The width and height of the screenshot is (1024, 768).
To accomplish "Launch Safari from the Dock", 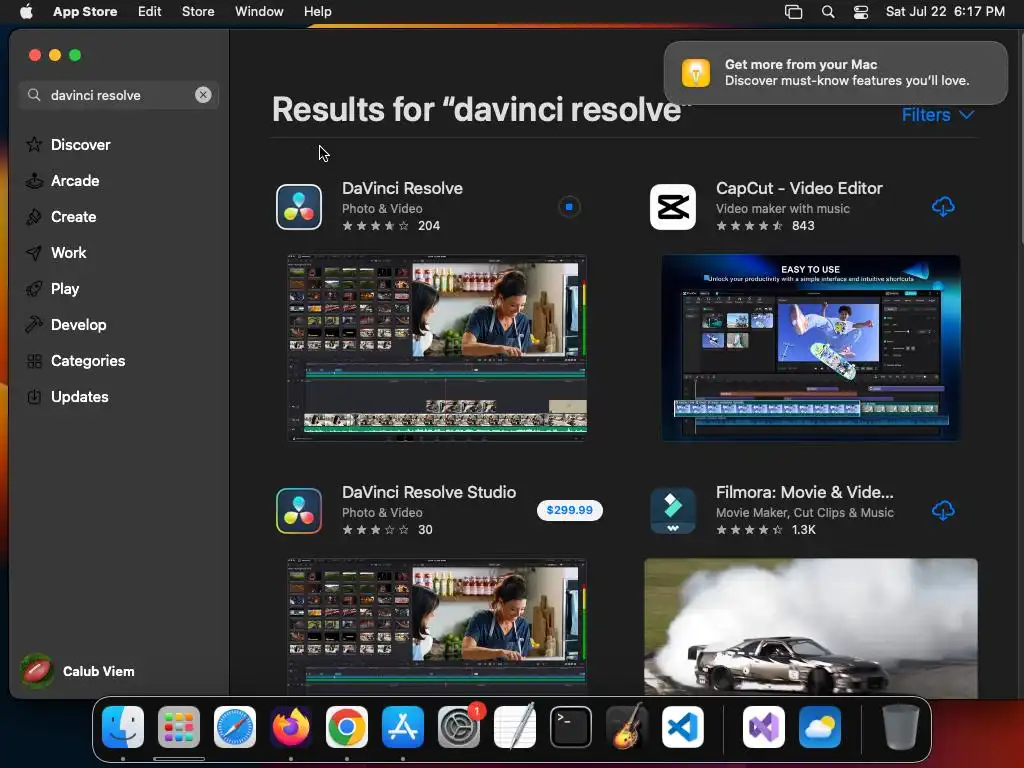I will [x=235, y=727].
